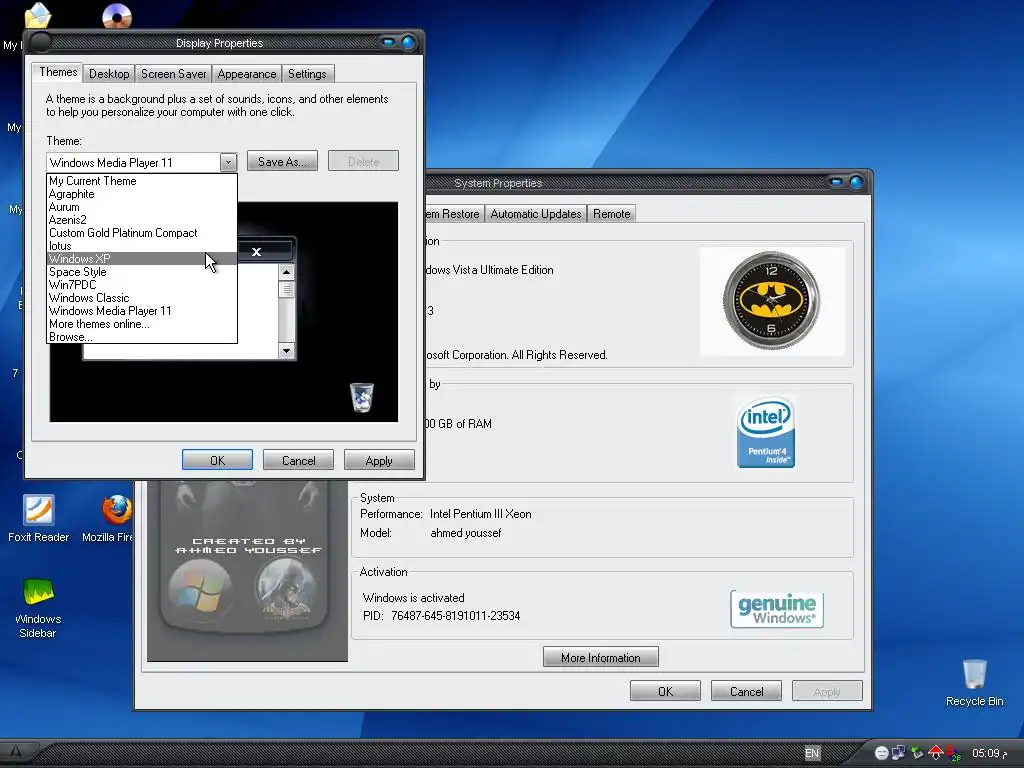Select Windows Media Player 11 in the list
This screenshot has width=1024, height=768.
tap(142, 311)
